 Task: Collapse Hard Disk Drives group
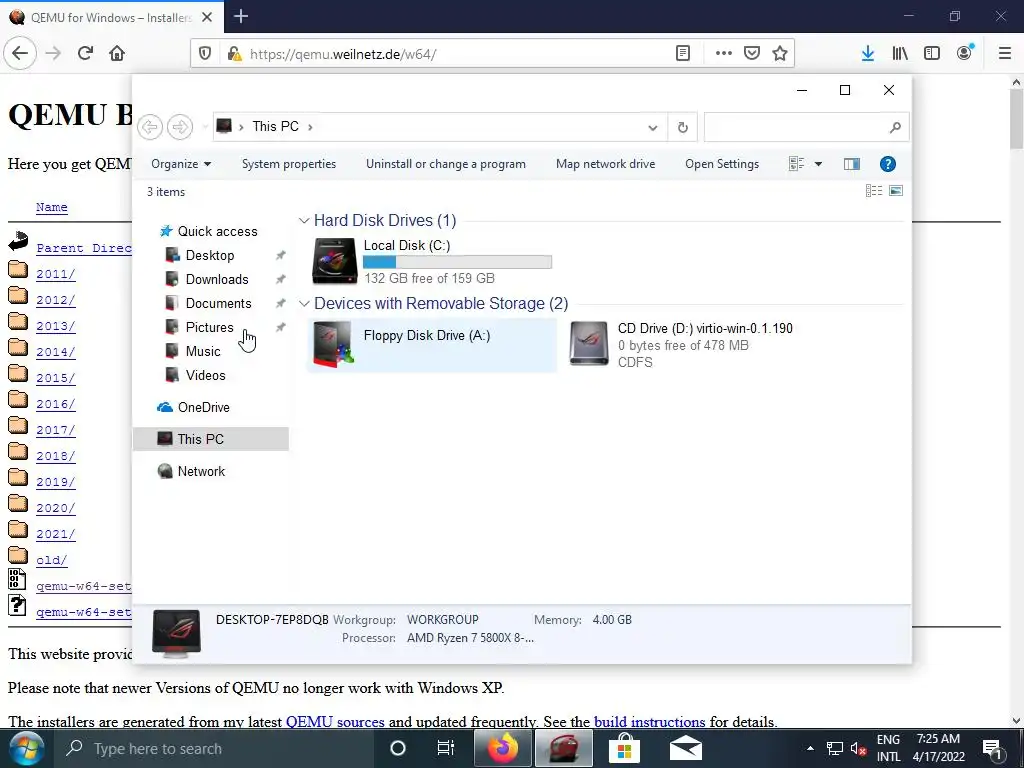pyautogui.click(x=304, y=221)
